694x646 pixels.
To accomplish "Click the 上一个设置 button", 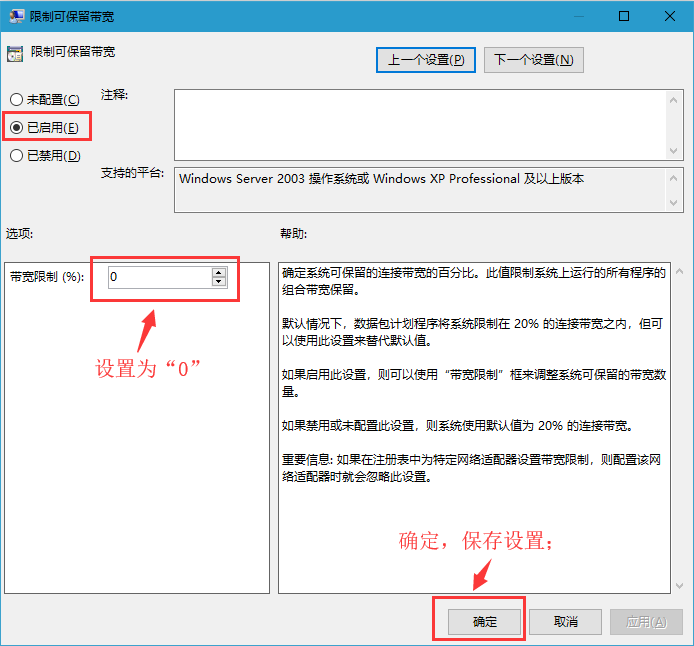I will click(426, 60).
